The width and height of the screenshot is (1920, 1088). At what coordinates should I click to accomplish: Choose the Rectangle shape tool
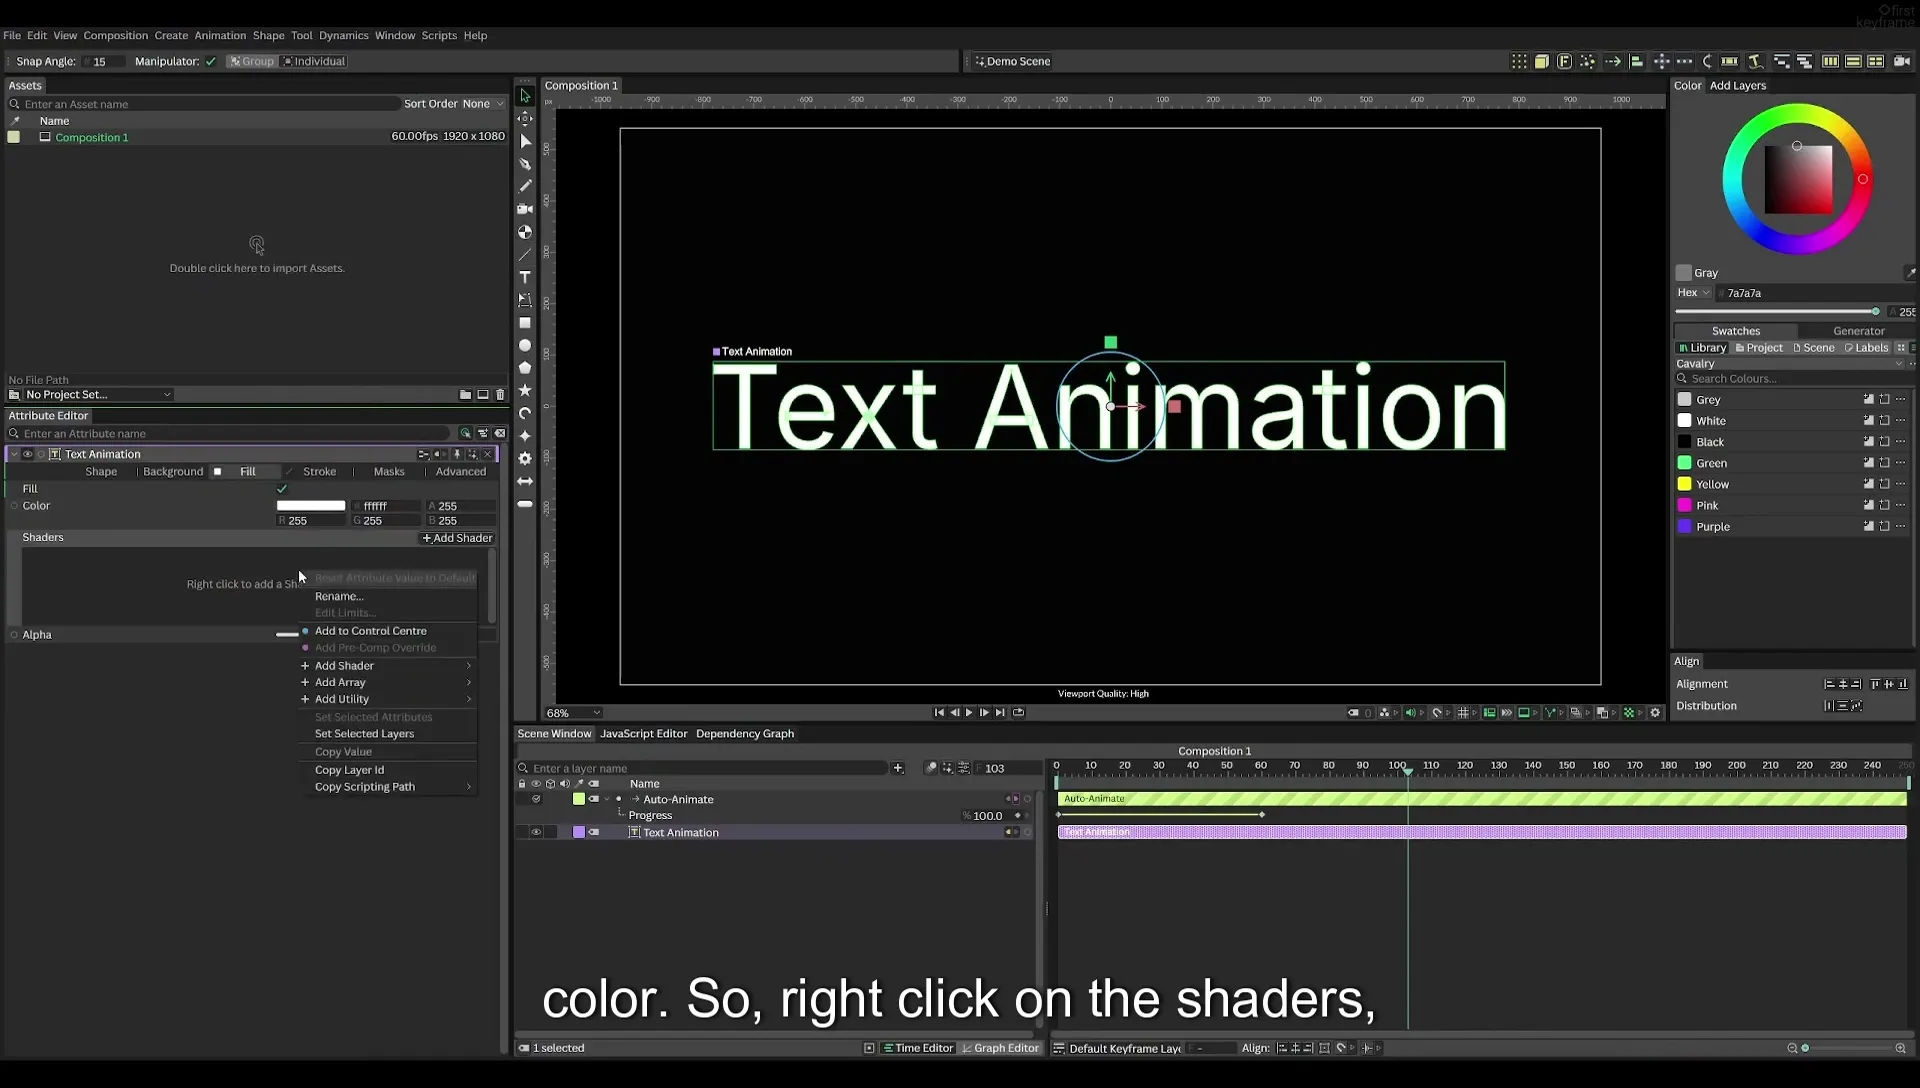525,323
